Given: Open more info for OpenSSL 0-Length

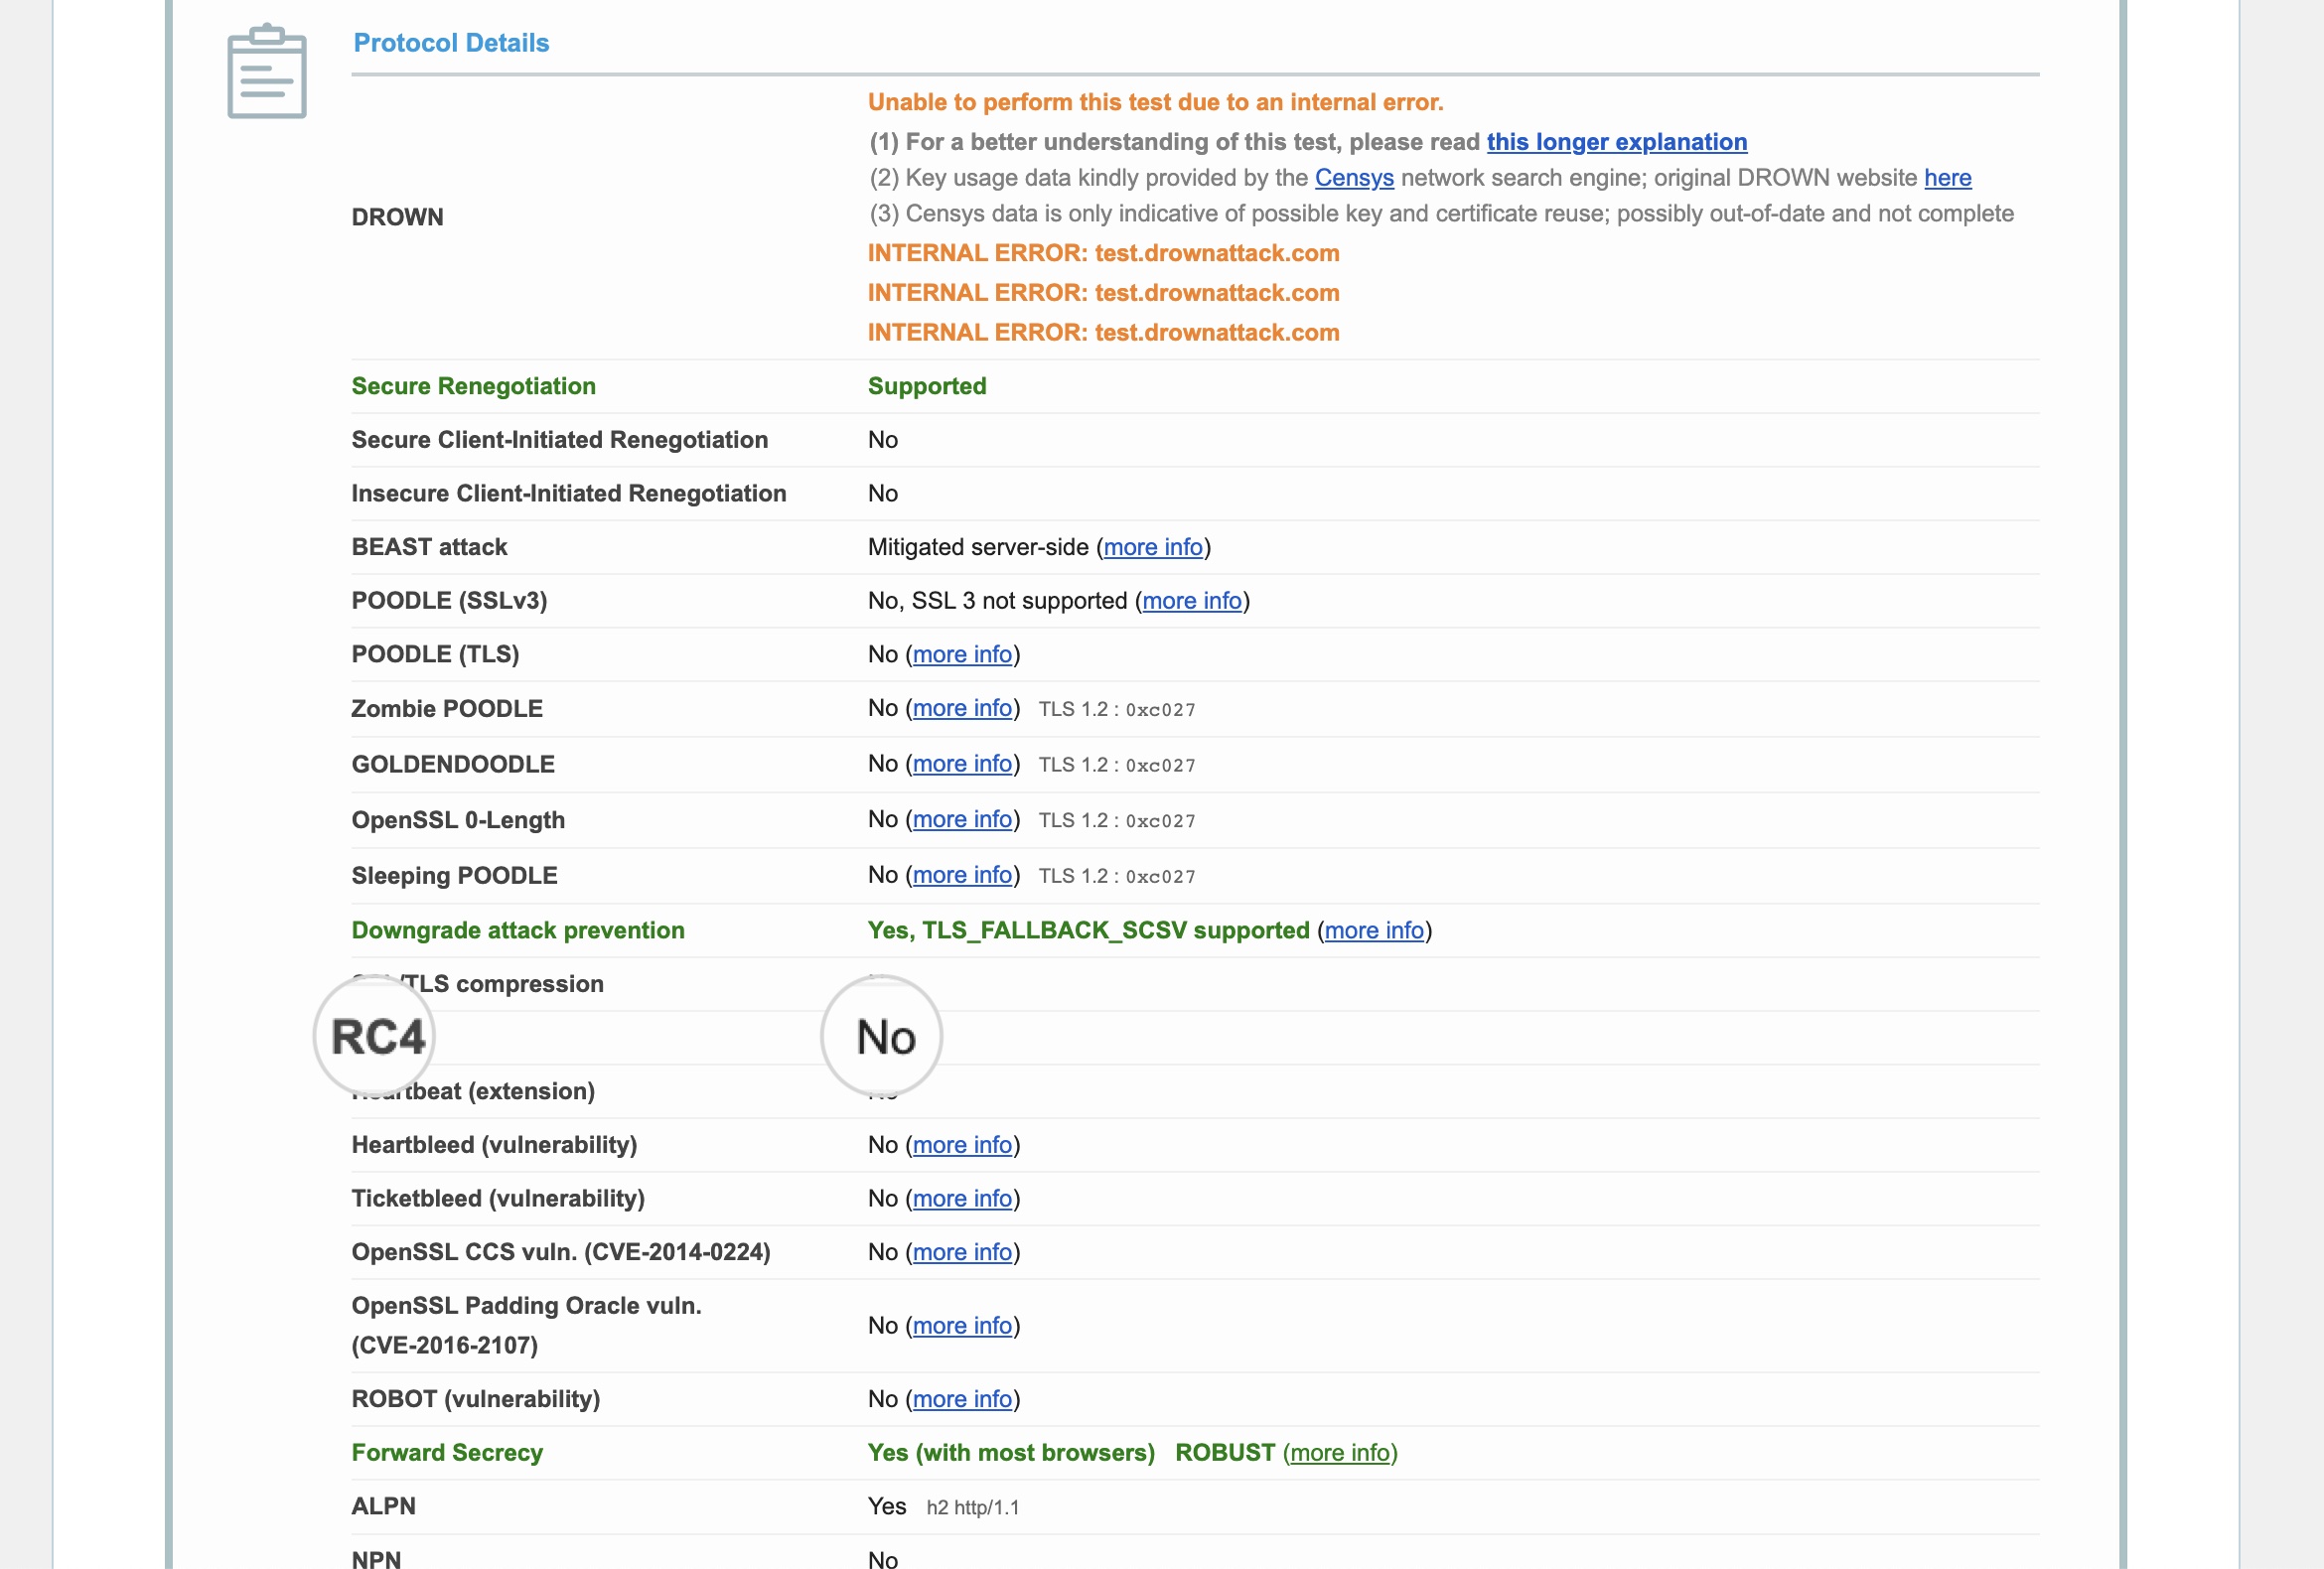Looking at the screenshot, I should [962, 819].
